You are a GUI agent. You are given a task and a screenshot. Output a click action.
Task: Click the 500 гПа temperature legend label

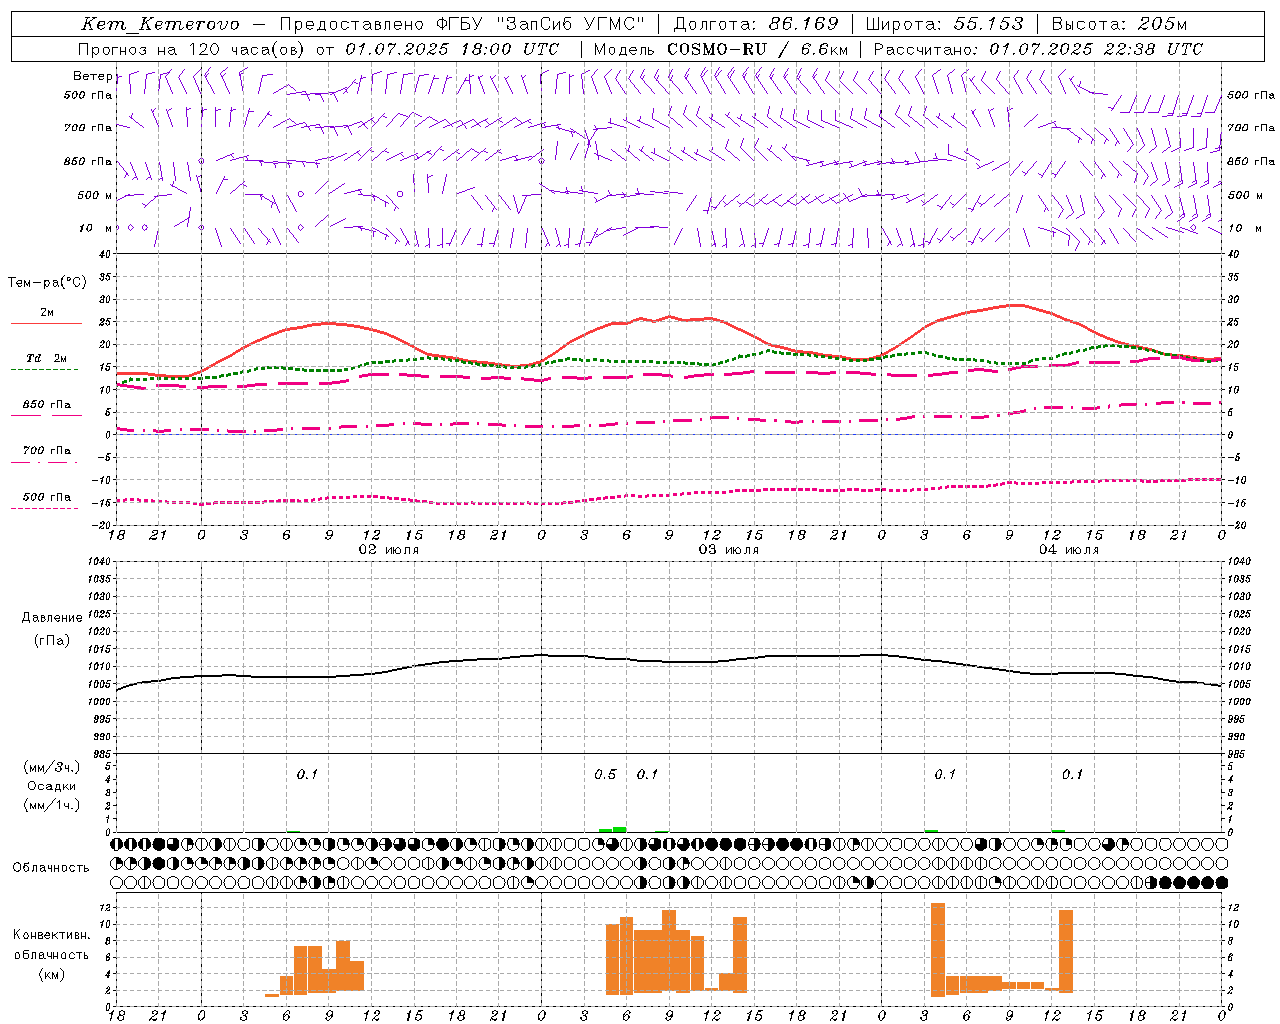[x=47, y=497]
